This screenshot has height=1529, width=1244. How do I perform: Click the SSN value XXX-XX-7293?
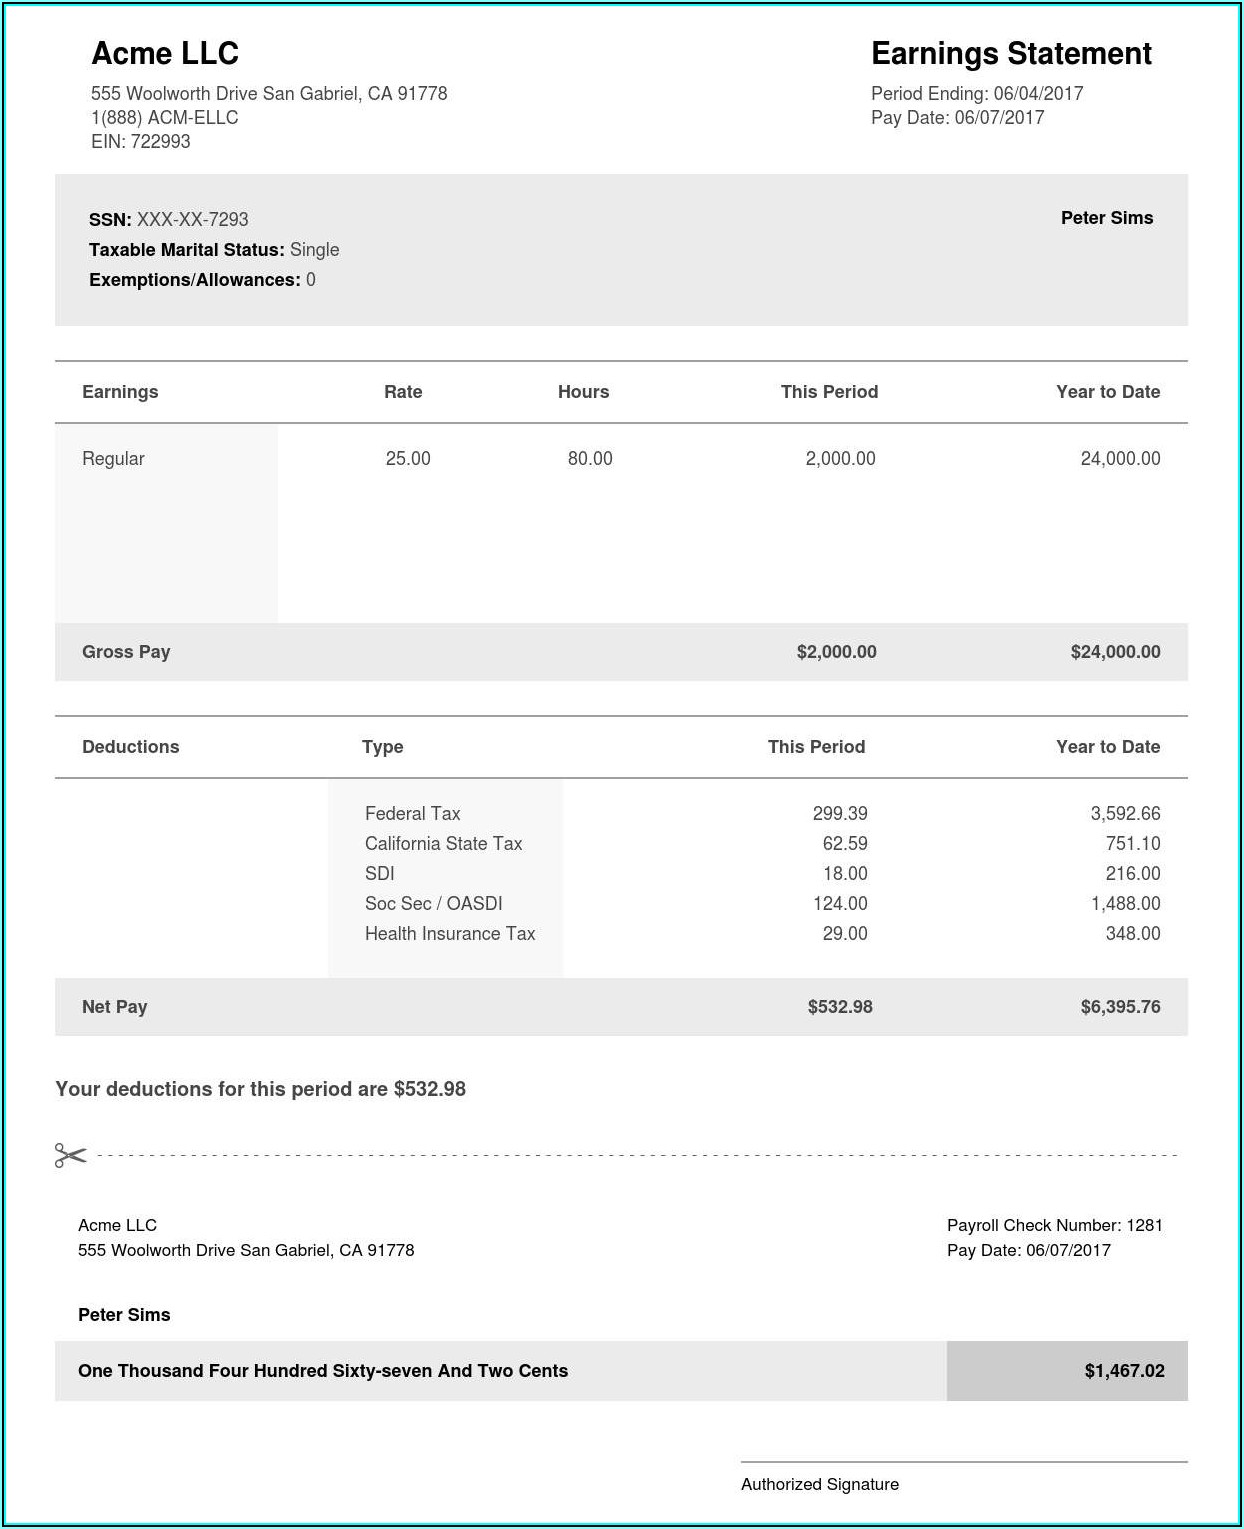[192, 219]
